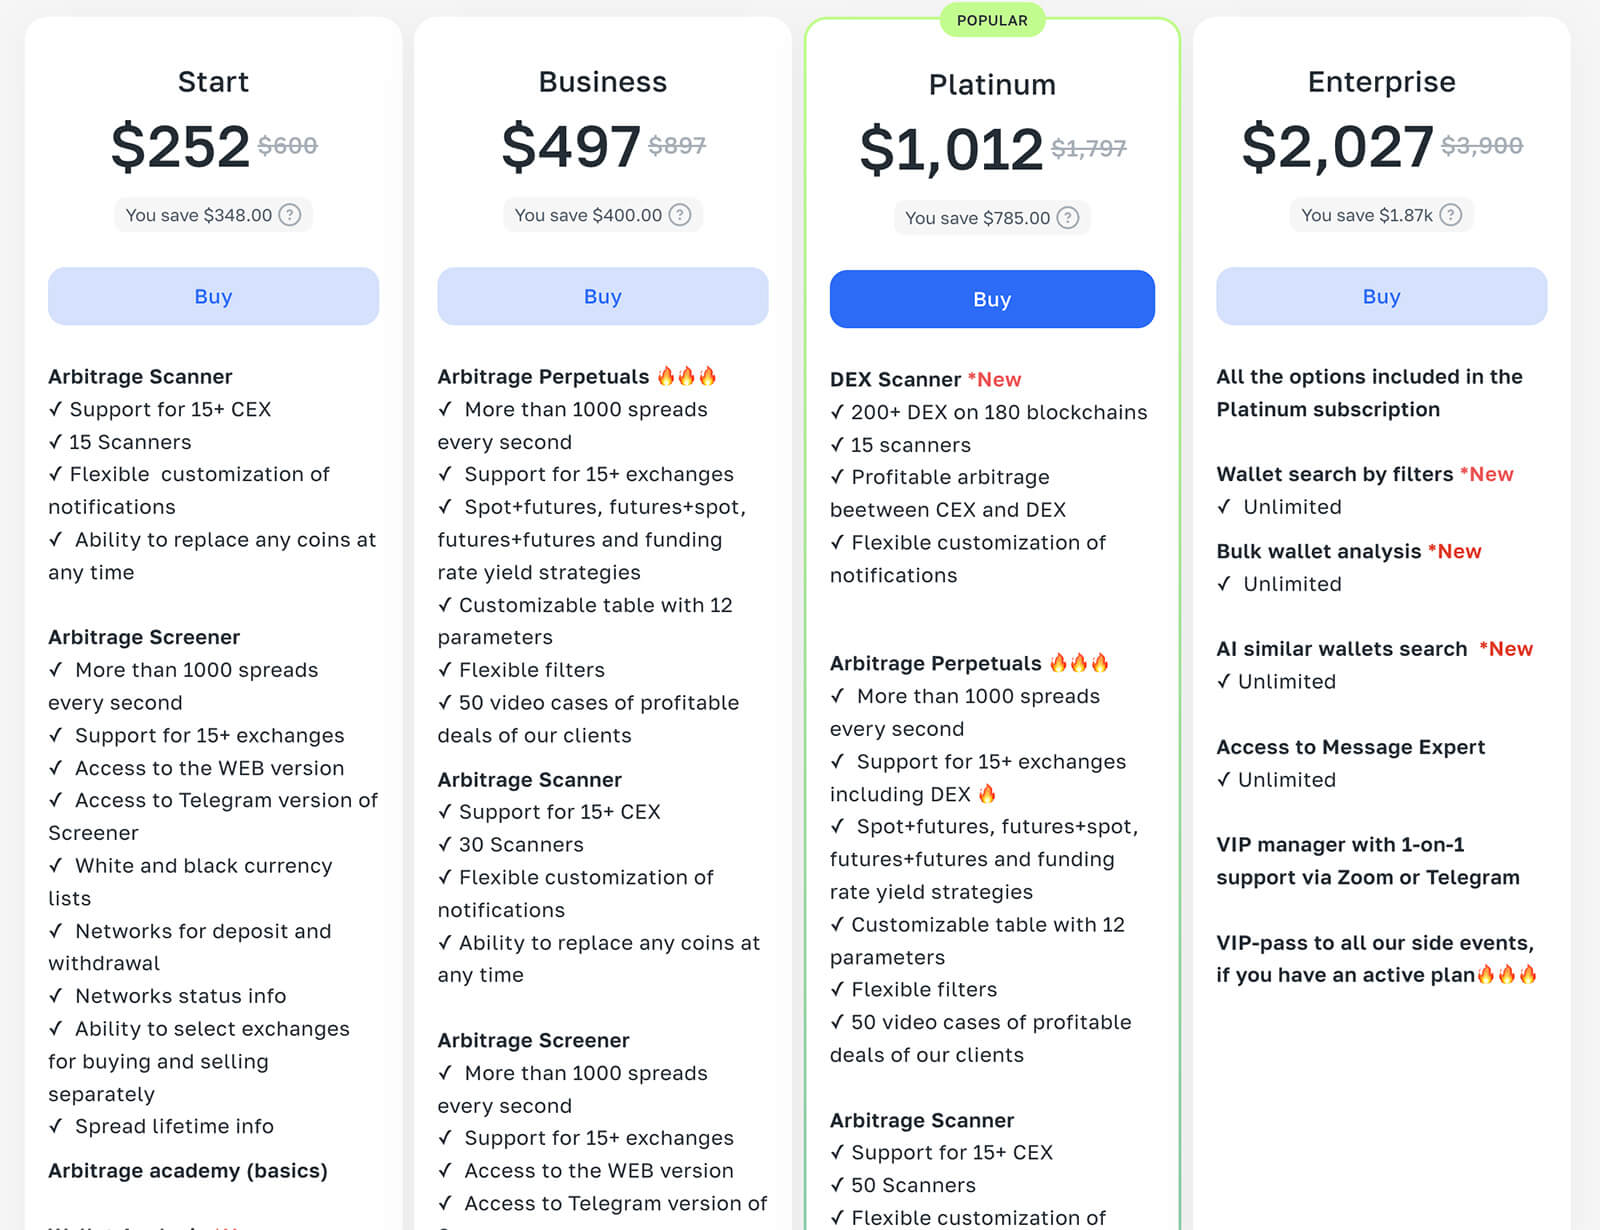This screenshot has width=1600, height=1230.
Task: Buy the Business plan
Action: pos(602,296)
